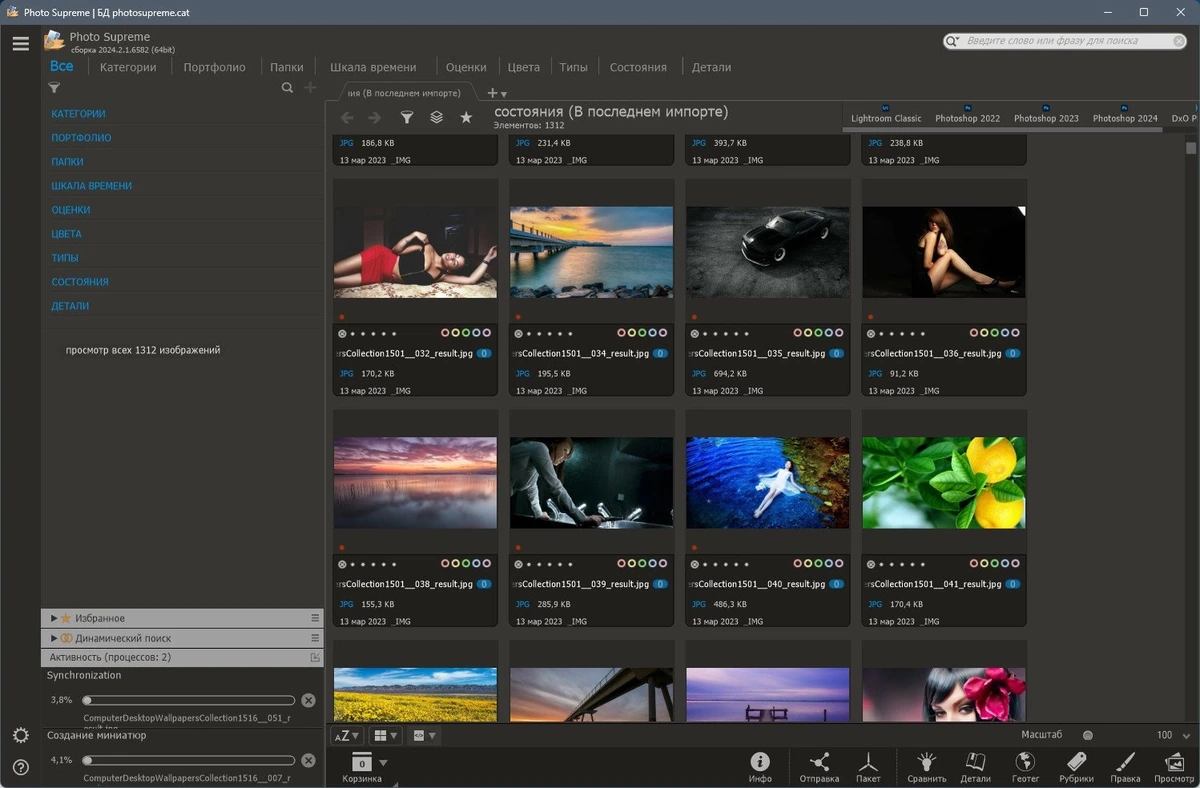Click просмотр всех 1312 изображений
The width and height of the screenshot is (1200, 788).
(143, 350)
